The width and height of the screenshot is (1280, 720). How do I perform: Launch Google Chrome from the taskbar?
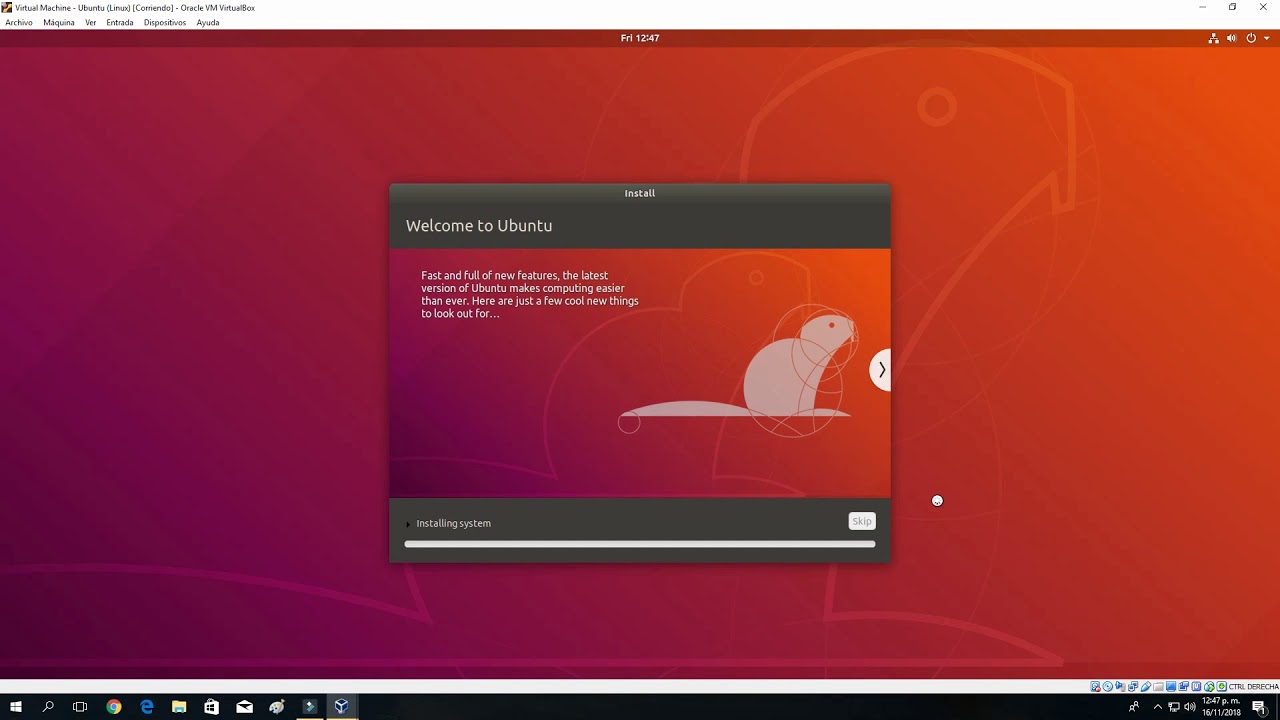coord(114,707)
